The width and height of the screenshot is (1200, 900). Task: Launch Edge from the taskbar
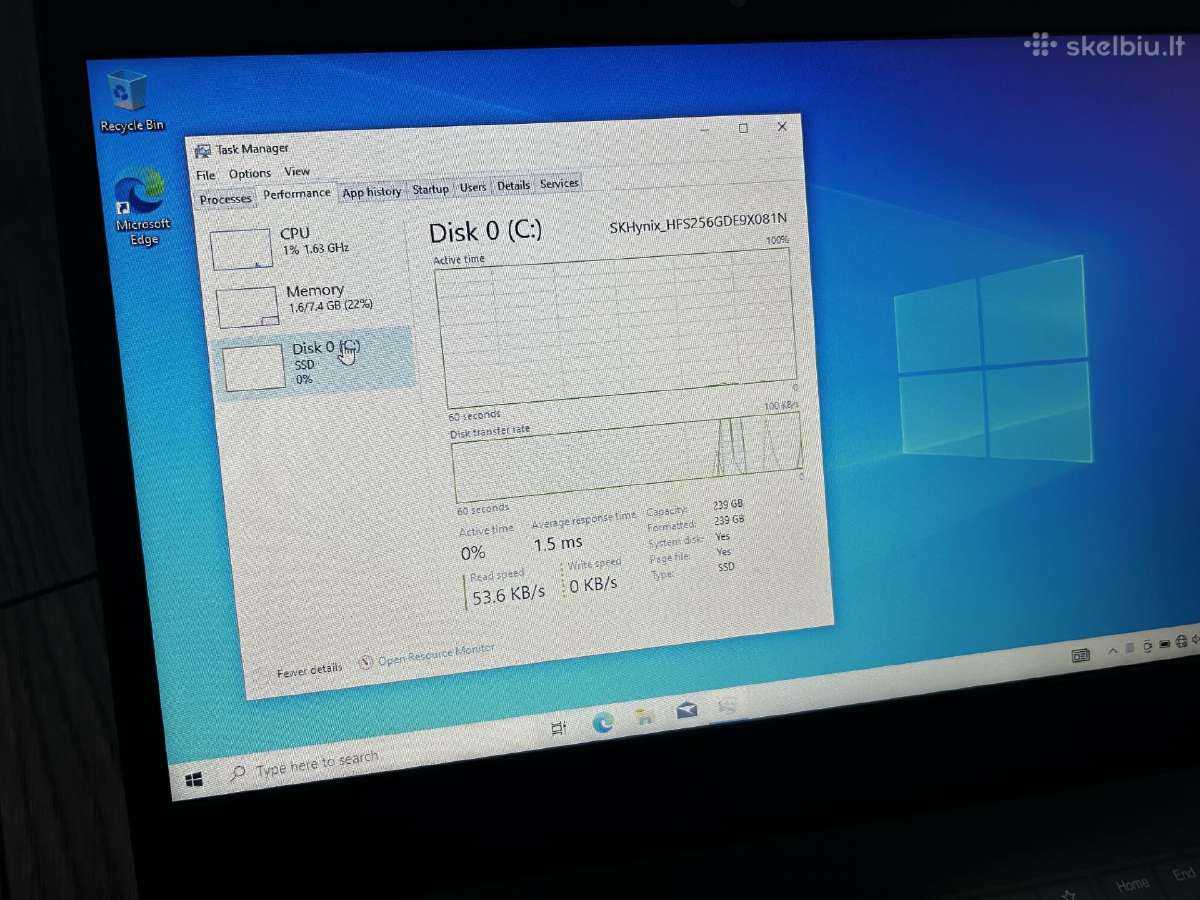(x=603, y=722)
